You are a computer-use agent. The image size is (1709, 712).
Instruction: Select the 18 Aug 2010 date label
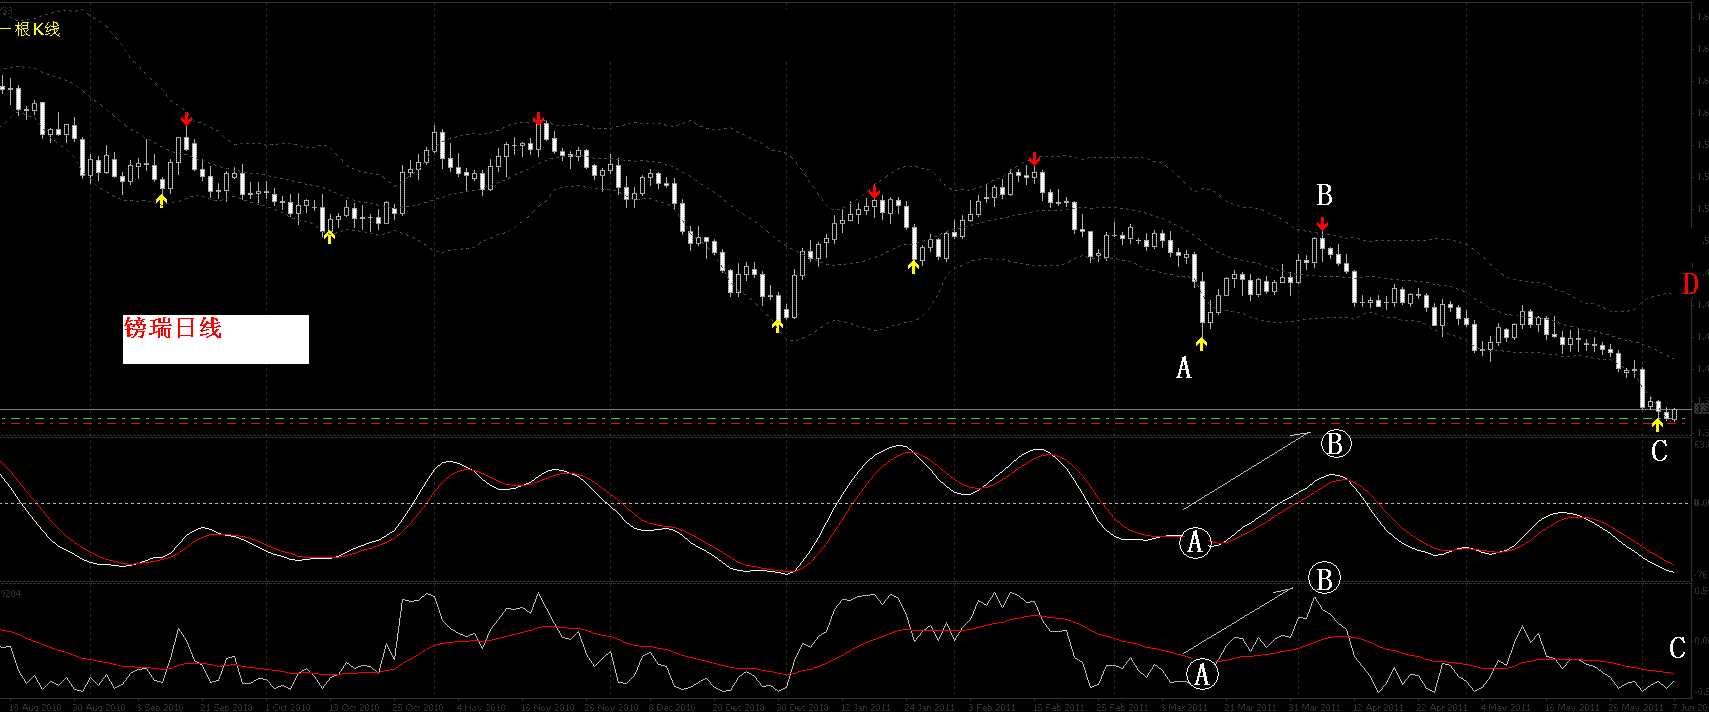35,707
